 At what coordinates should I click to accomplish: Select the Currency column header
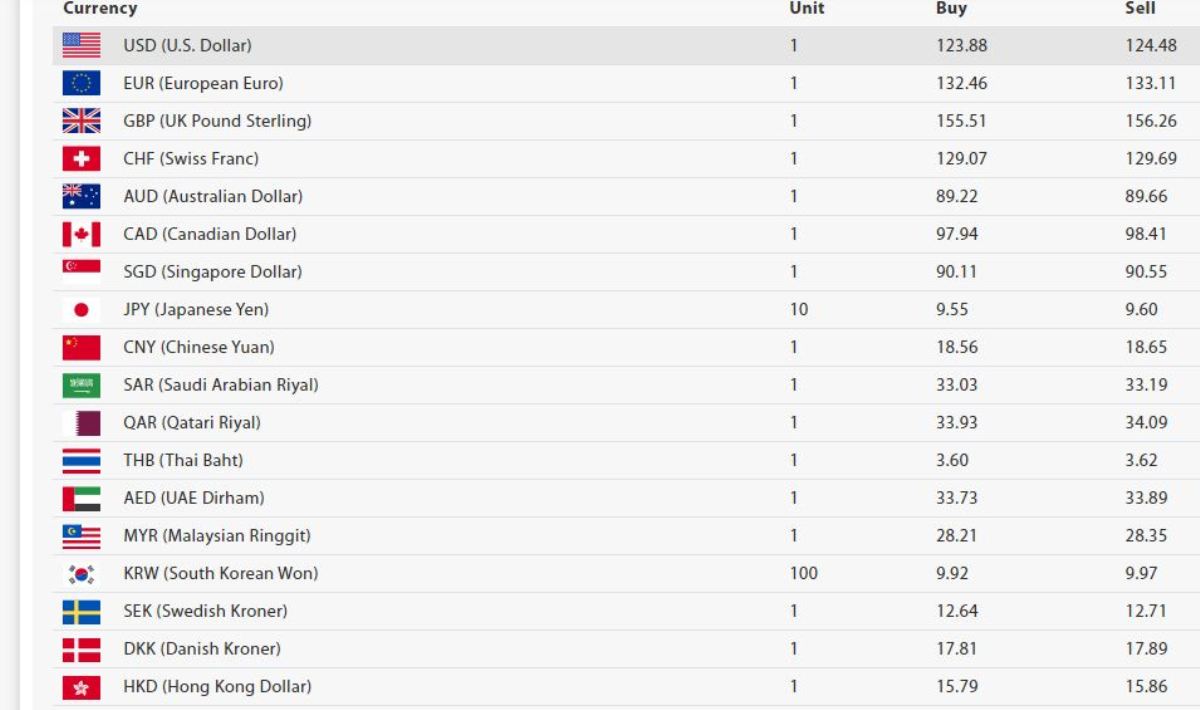[x=100, y=8]
